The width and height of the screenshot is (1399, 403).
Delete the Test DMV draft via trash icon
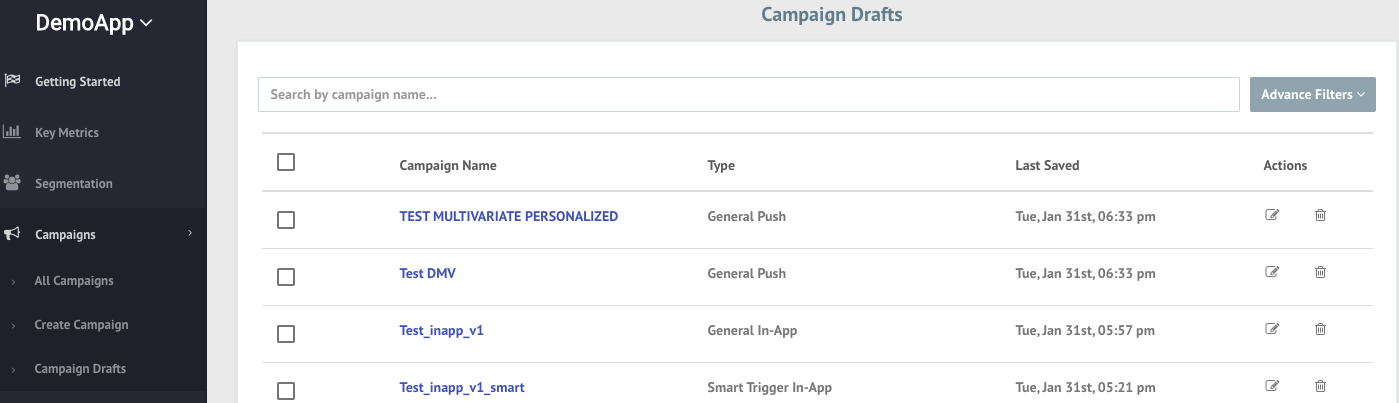[1320, 272]
